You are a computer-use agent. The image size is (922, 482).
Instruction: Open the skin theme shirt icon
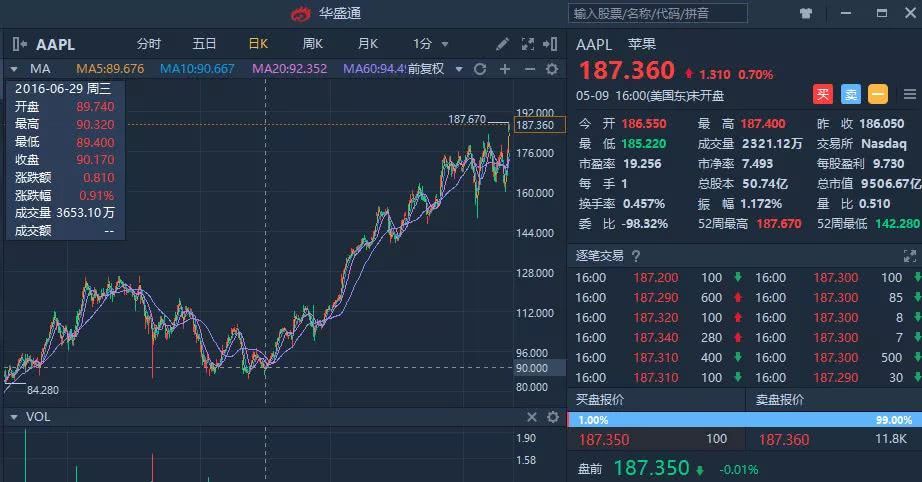806,13
